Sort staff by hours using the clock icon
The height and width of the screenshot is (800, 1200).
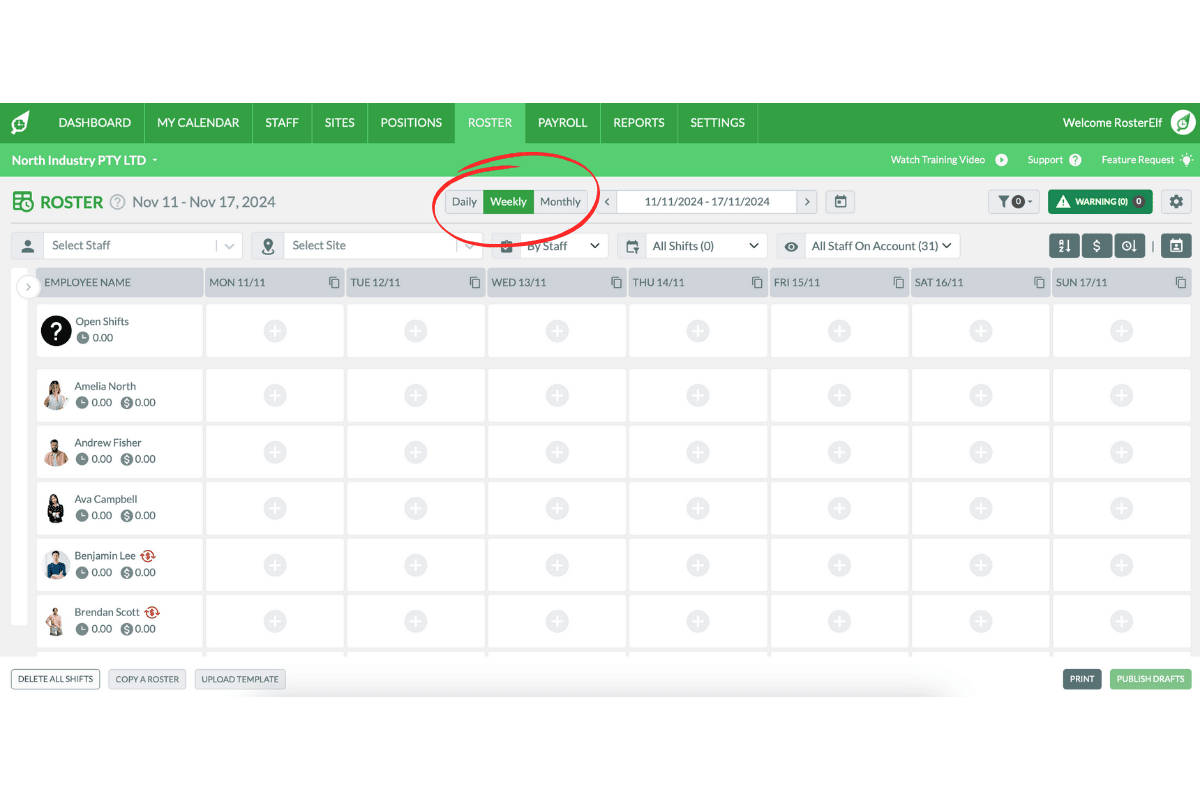coord(1129,245)
